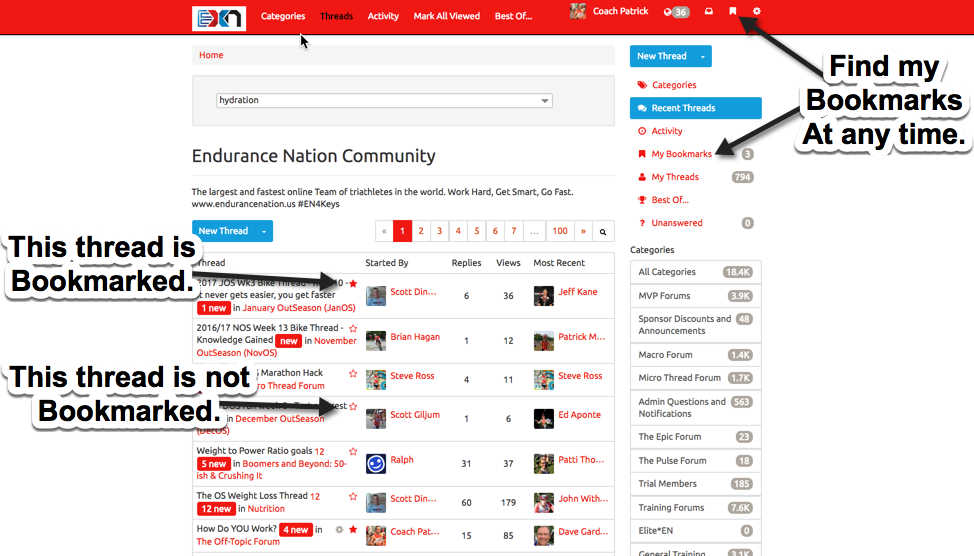Go to page 5 of threads
The image size is (974, 556).
pos(476,231)
